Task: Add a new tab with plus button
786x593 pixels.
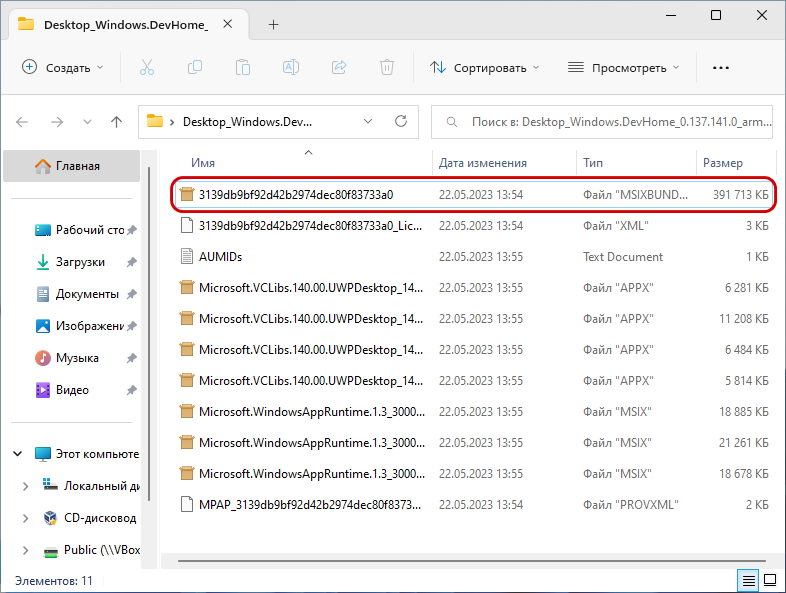Action: pyautogui.click(x=274, y=24)
